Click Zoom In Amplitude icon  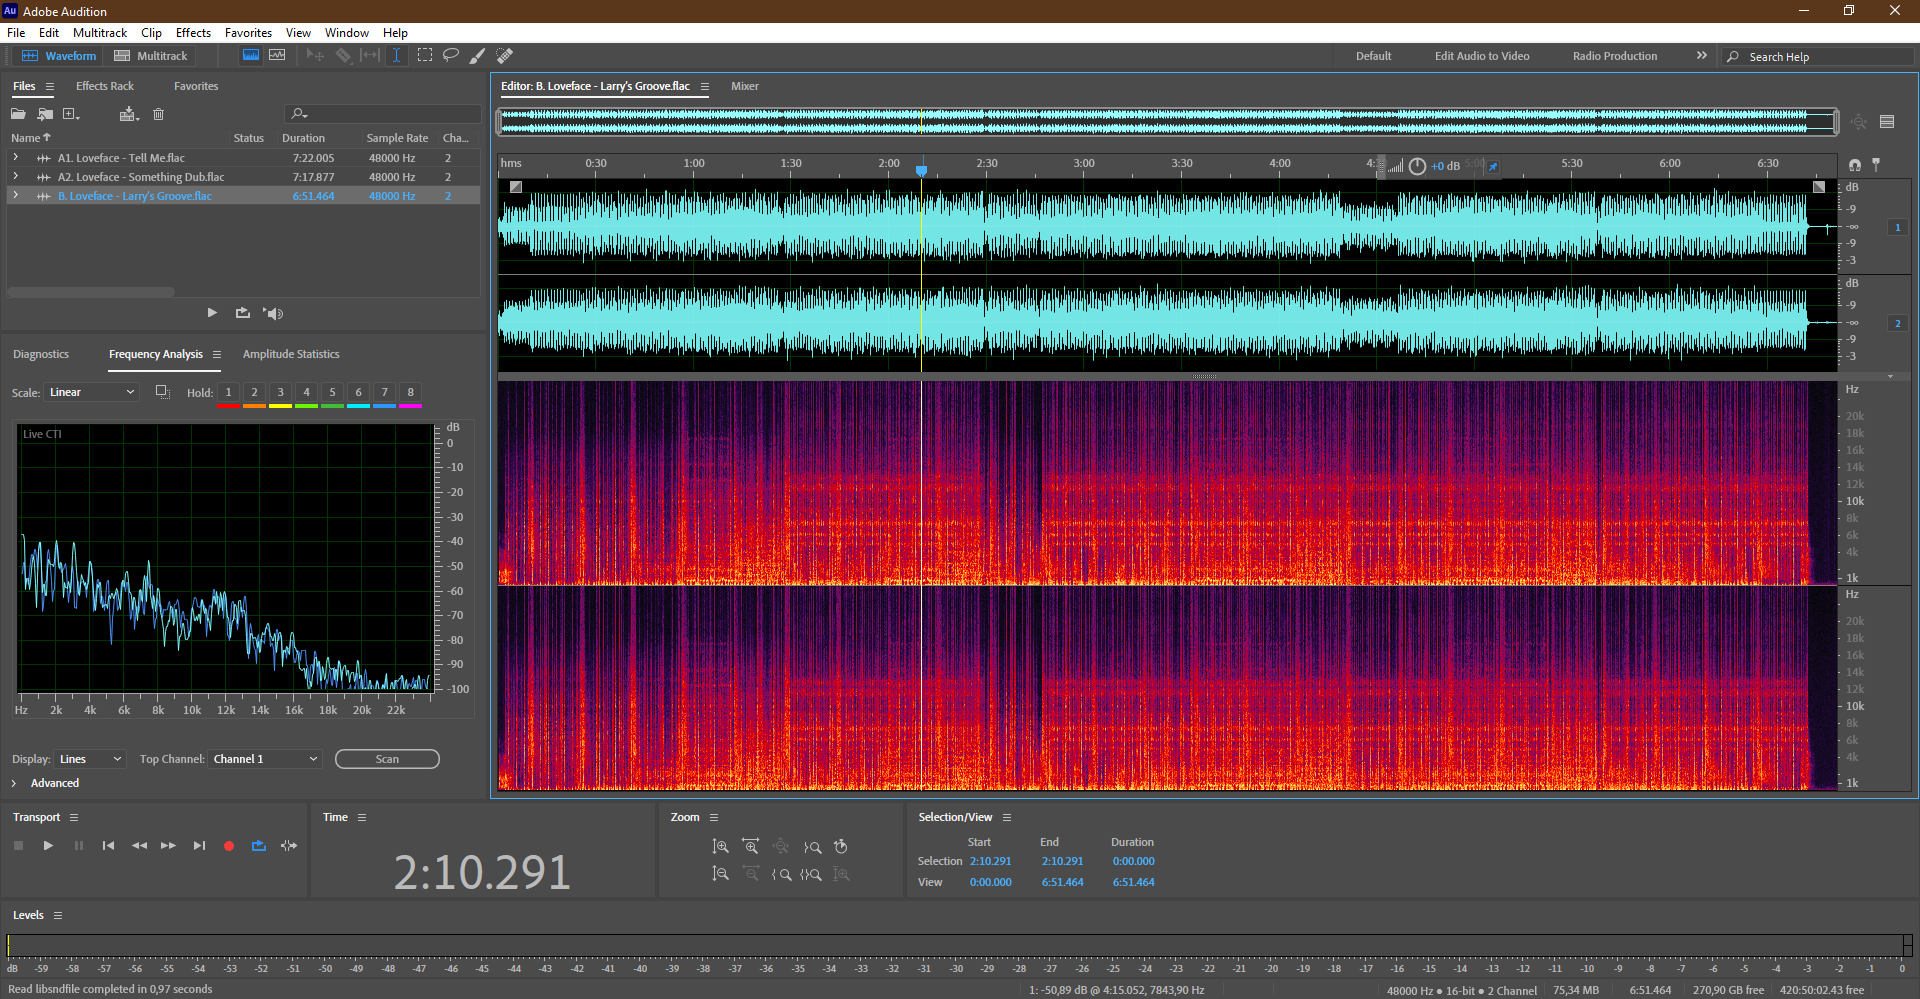point(720,846)
